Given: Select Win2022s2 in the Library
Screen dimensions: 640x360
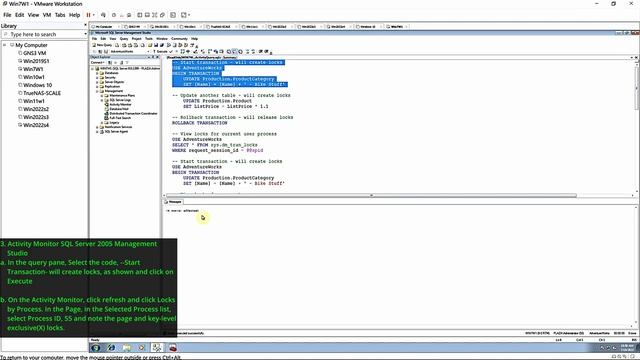Looking at the screenshot, I should [36, 109].
